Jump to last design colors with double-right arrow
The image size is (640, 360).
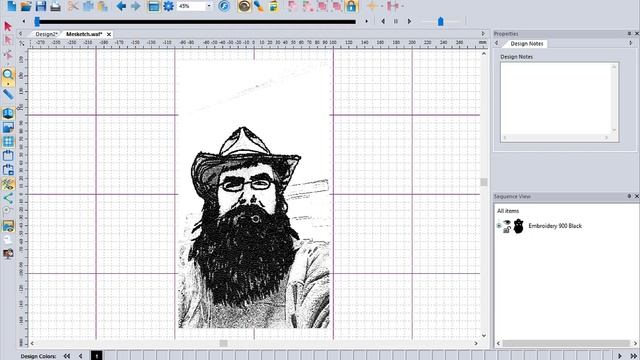[x=633, y=356]
